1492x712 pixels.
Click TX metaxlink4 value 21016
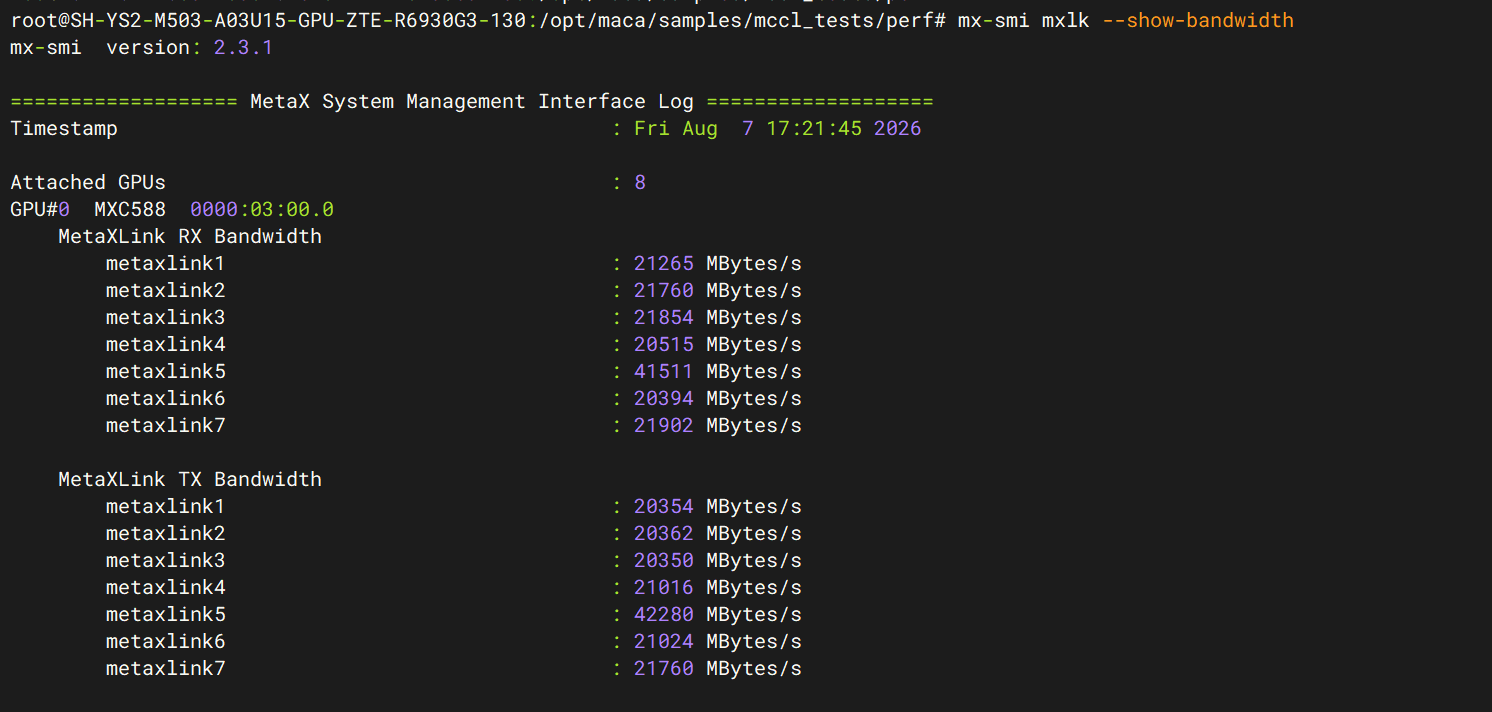(664, 587)
